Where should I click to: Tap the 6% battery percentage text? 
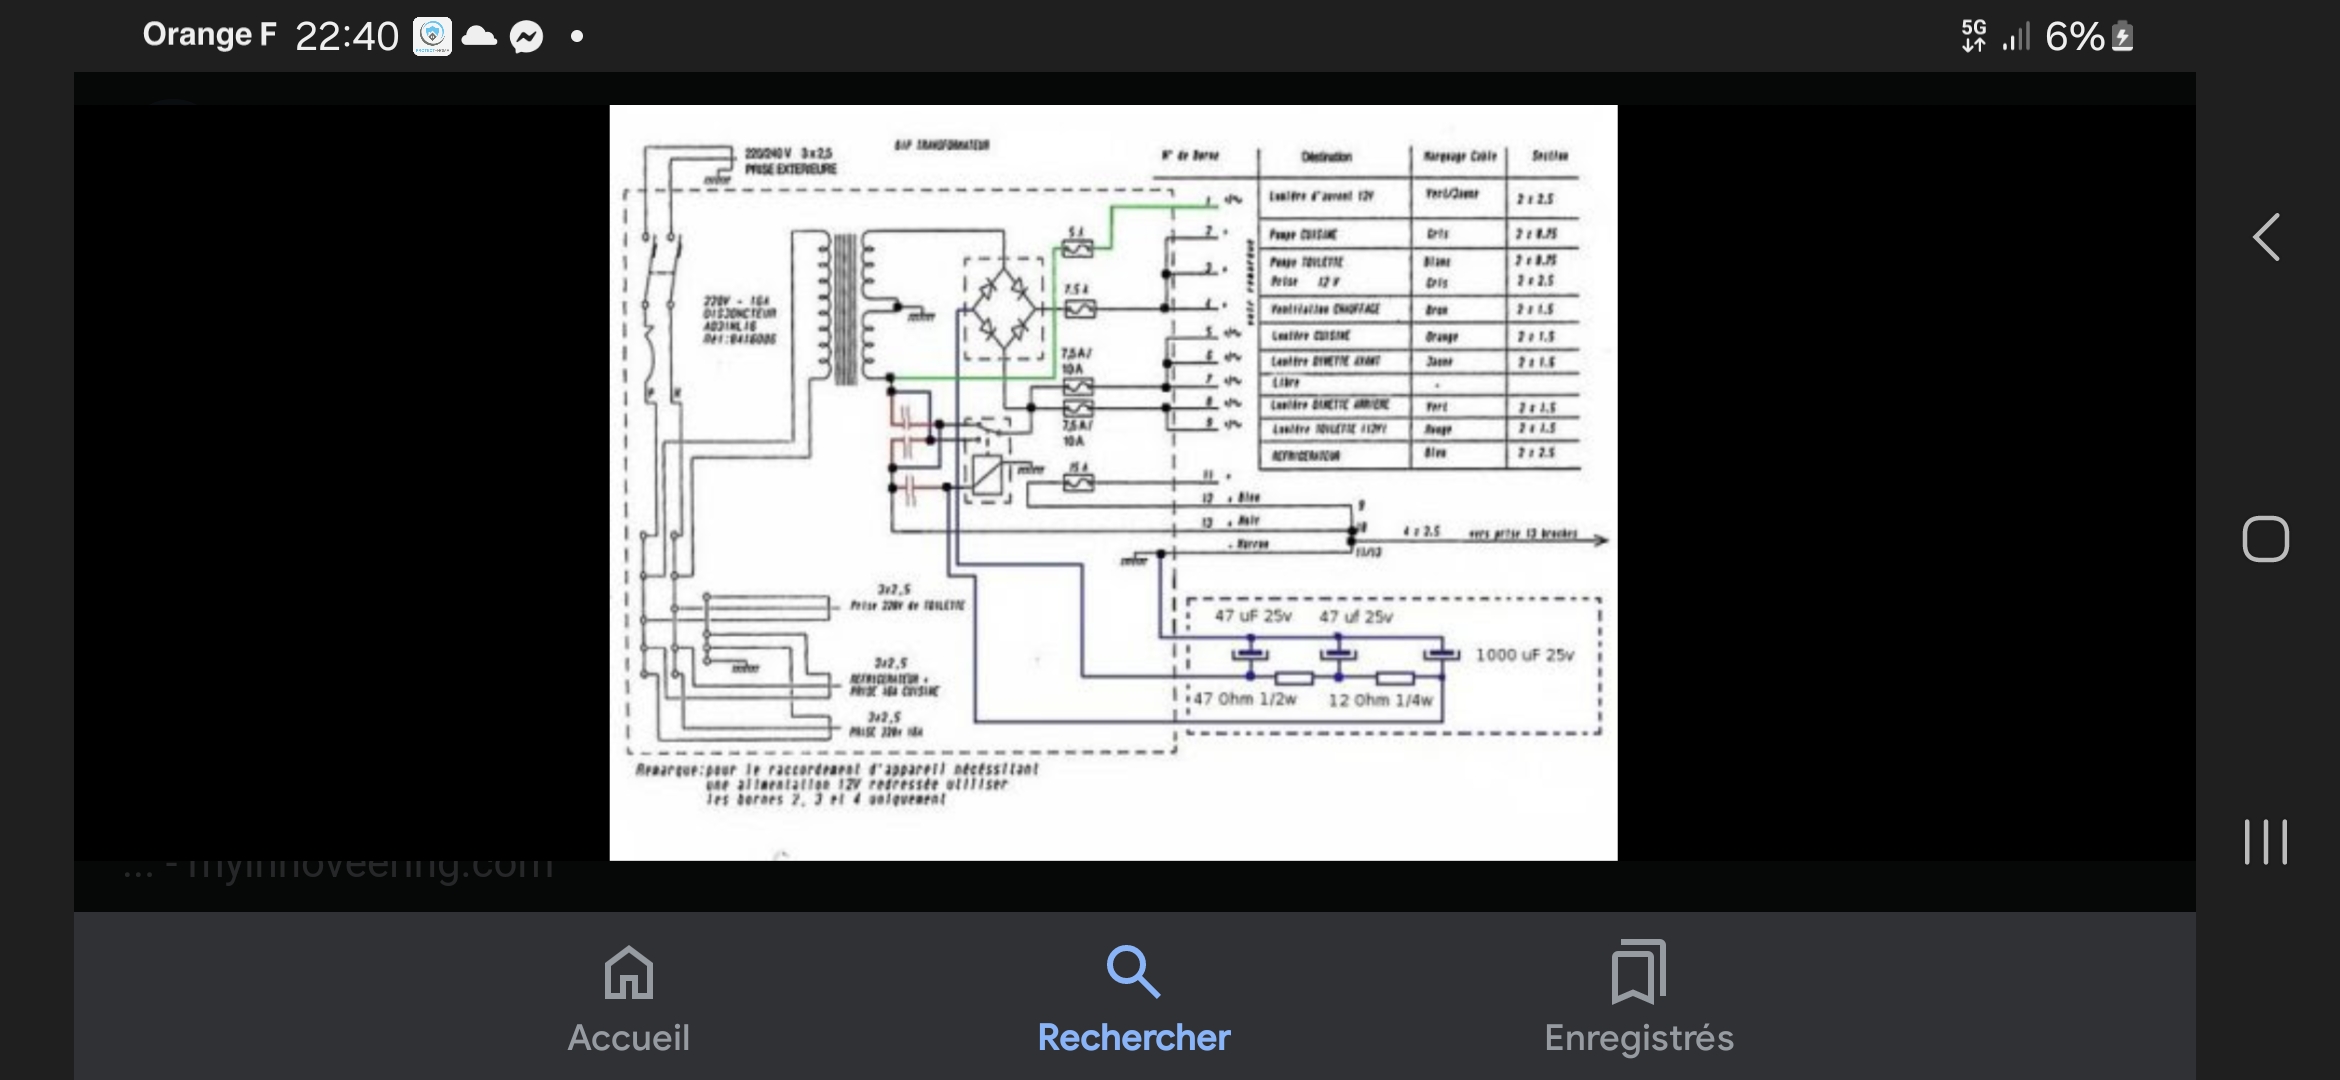2074,38
